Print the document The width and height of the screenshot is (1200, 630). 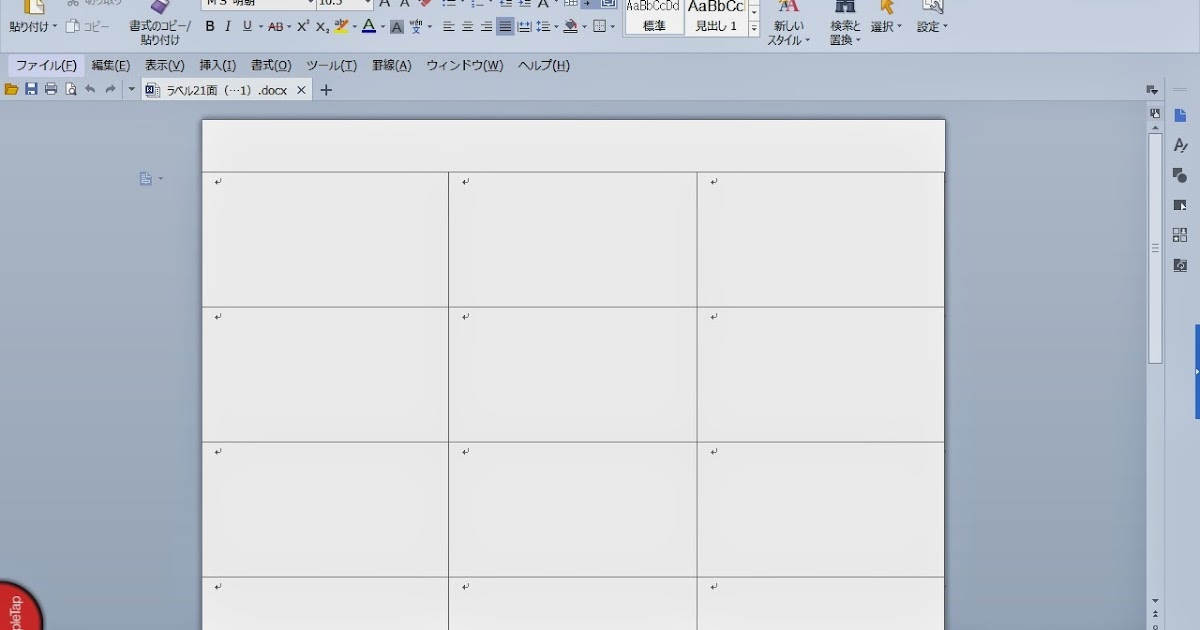[51, 90]
